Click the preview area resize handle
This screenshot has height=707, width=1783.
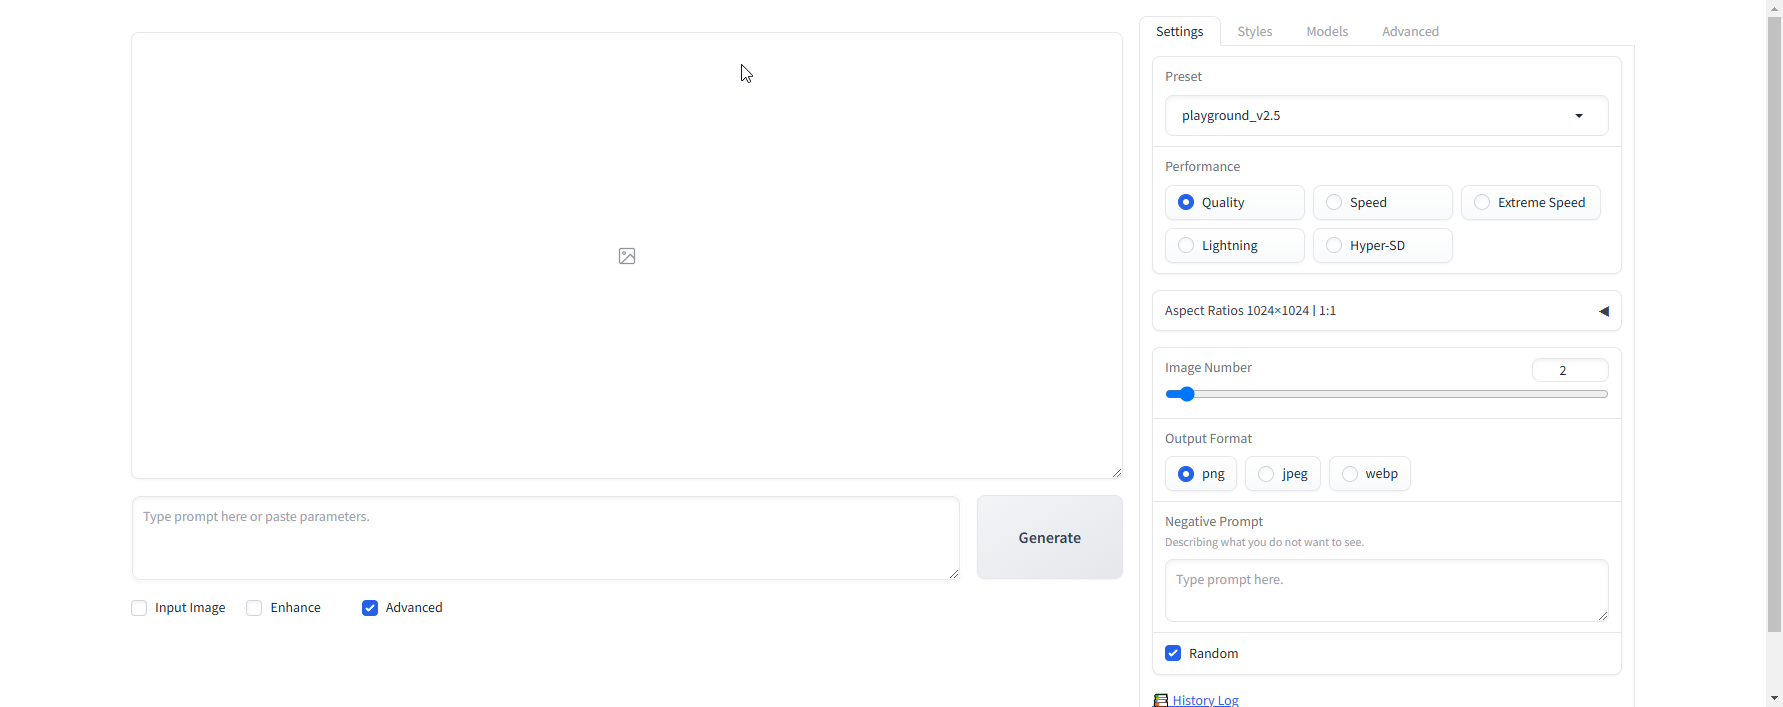point(1116,472)
